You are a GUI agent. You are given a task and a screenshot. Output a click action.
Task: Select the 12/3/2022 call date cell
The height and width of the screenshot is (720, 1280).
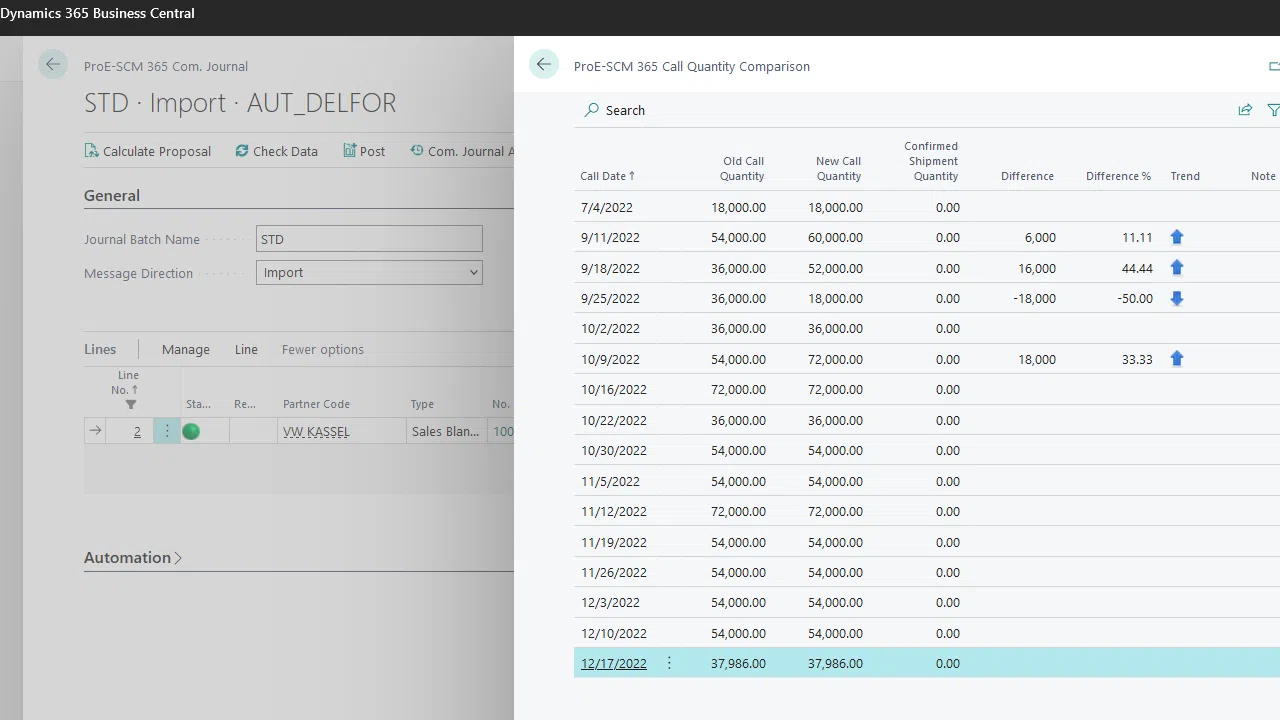[610, 602]
